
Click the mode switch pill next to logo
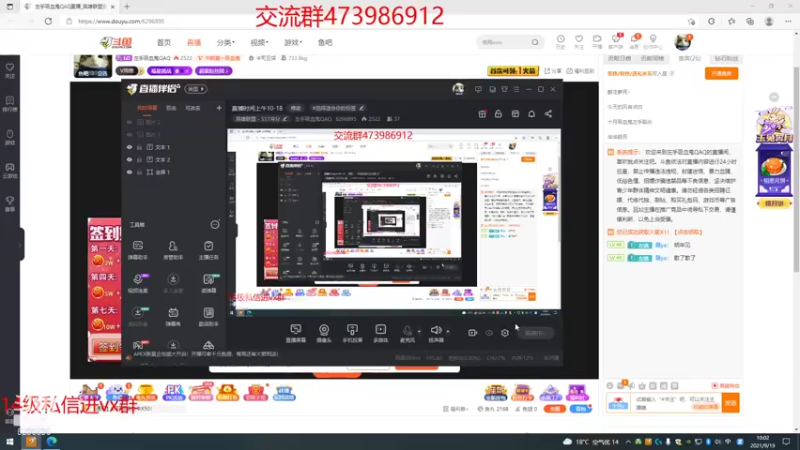coord(195,89)
